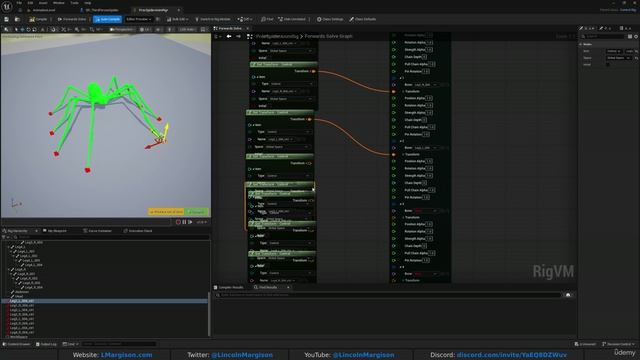Image resolution: width=640 pixels, height=360 pixels.
Task: Click the Position Alpha value of element 1
Action: 429,98
